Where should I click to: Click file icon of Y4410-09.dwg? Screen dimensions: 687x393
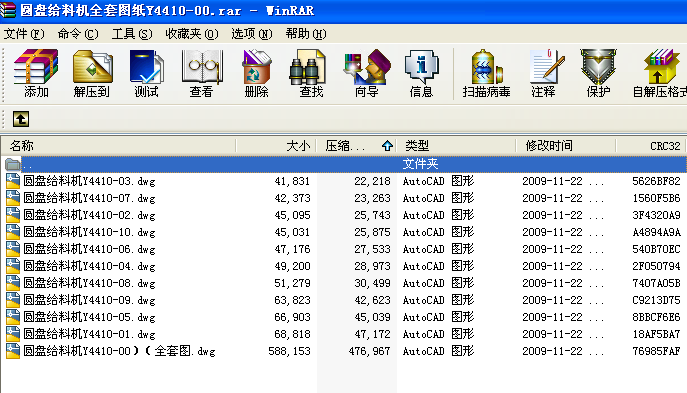[x=13, y=300]
